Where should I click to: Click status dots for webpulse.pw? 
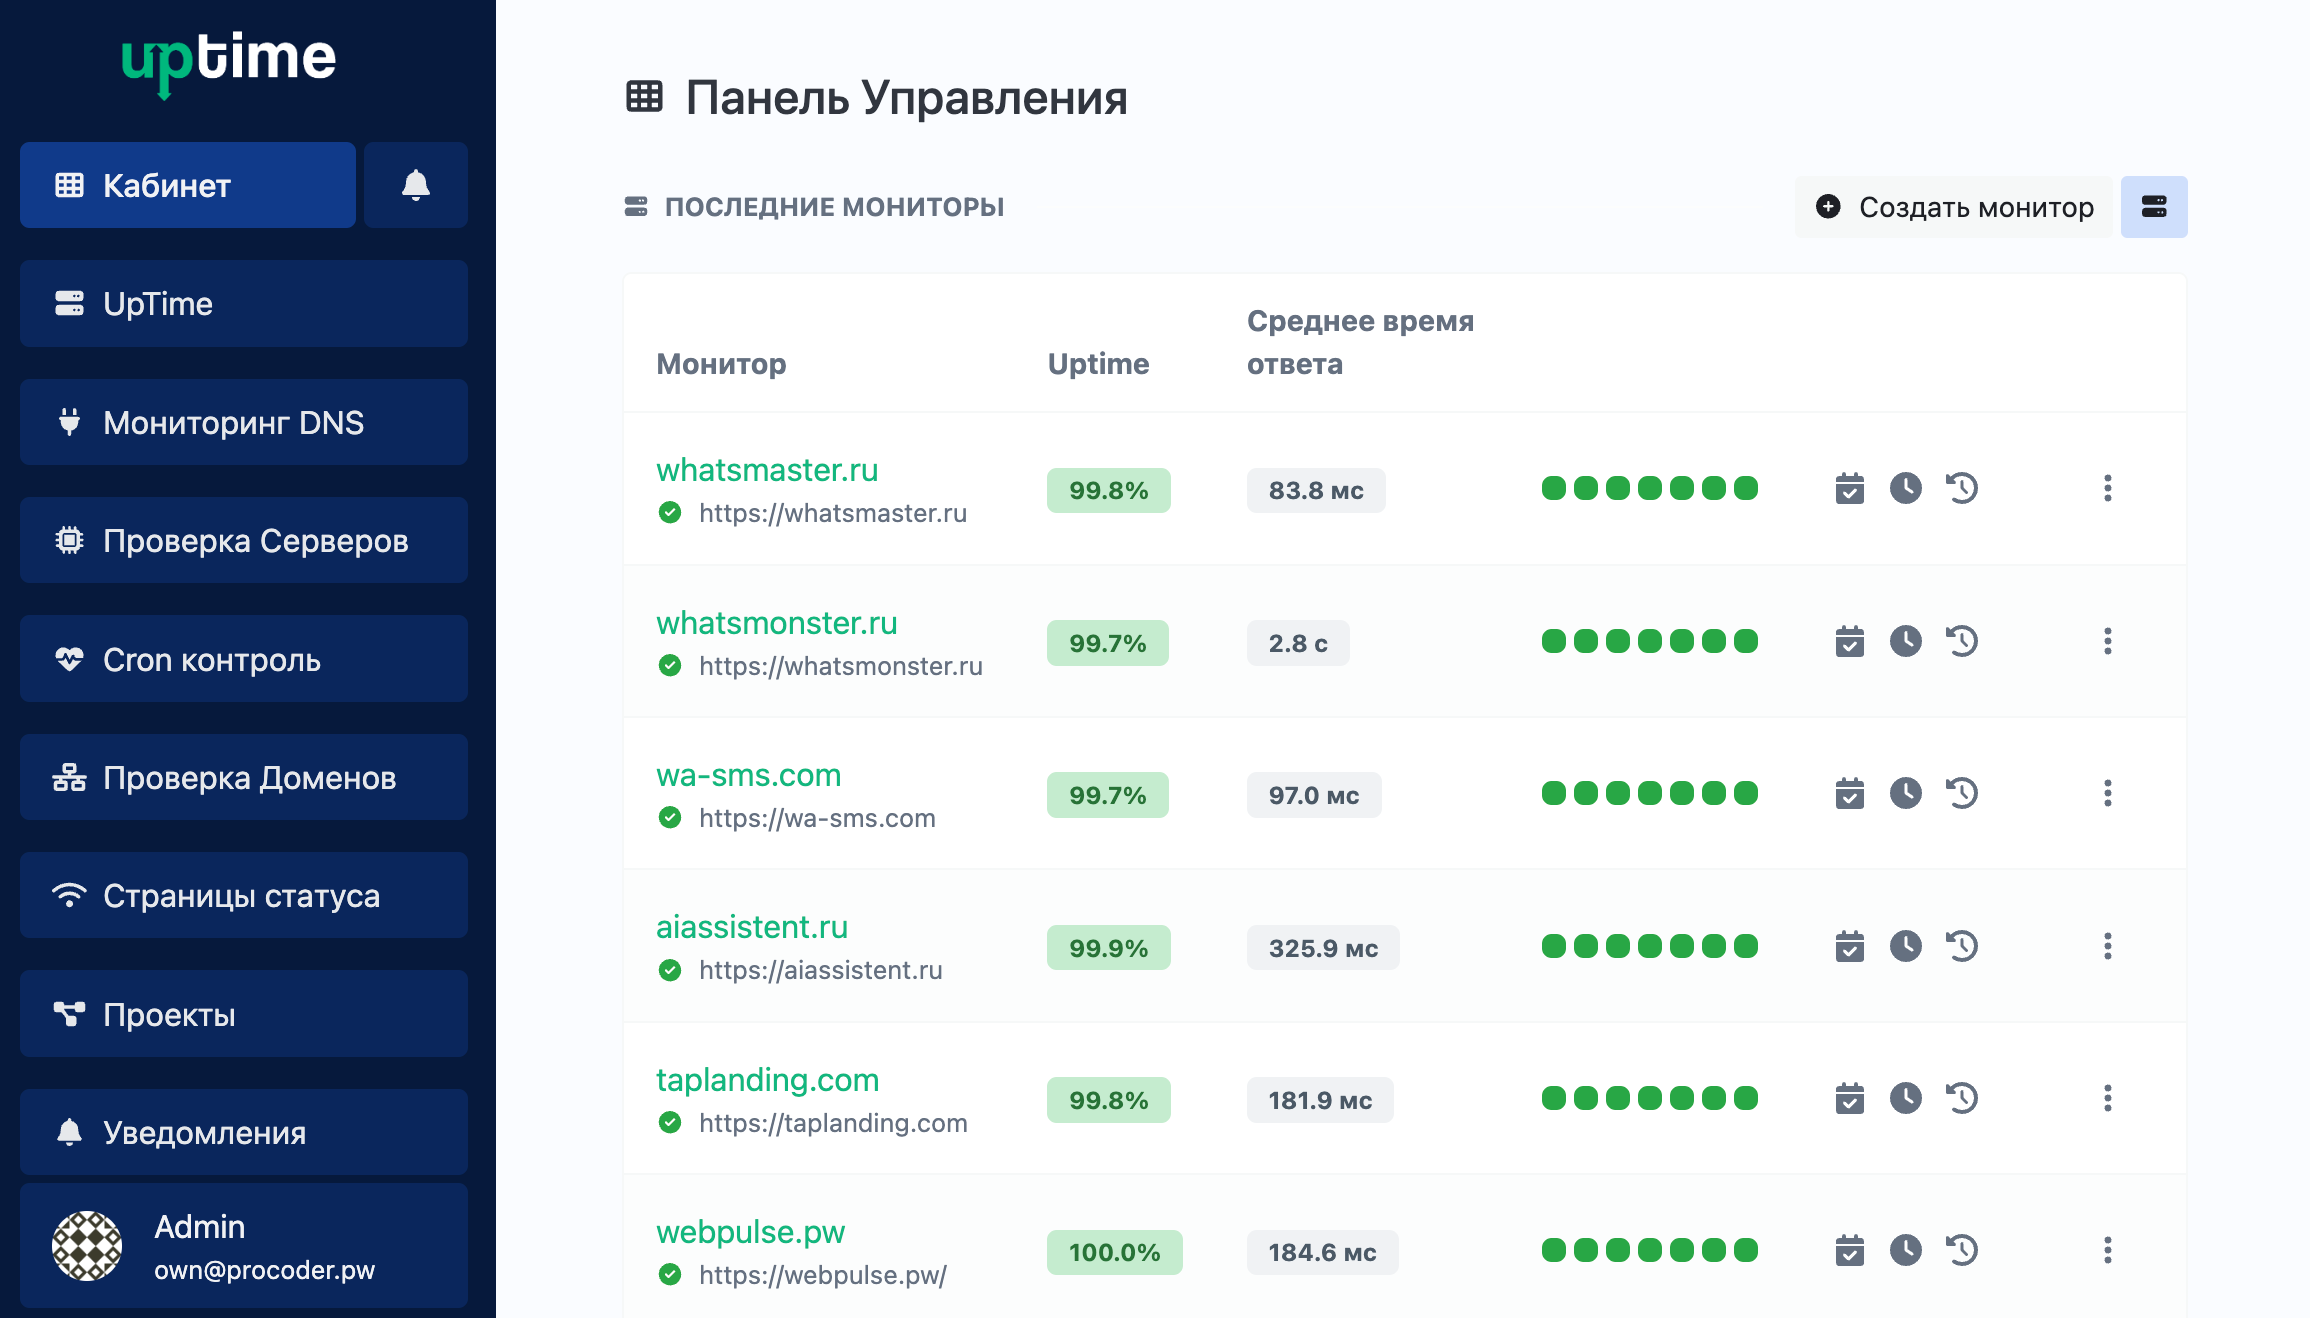[x=1649, y=1250]
